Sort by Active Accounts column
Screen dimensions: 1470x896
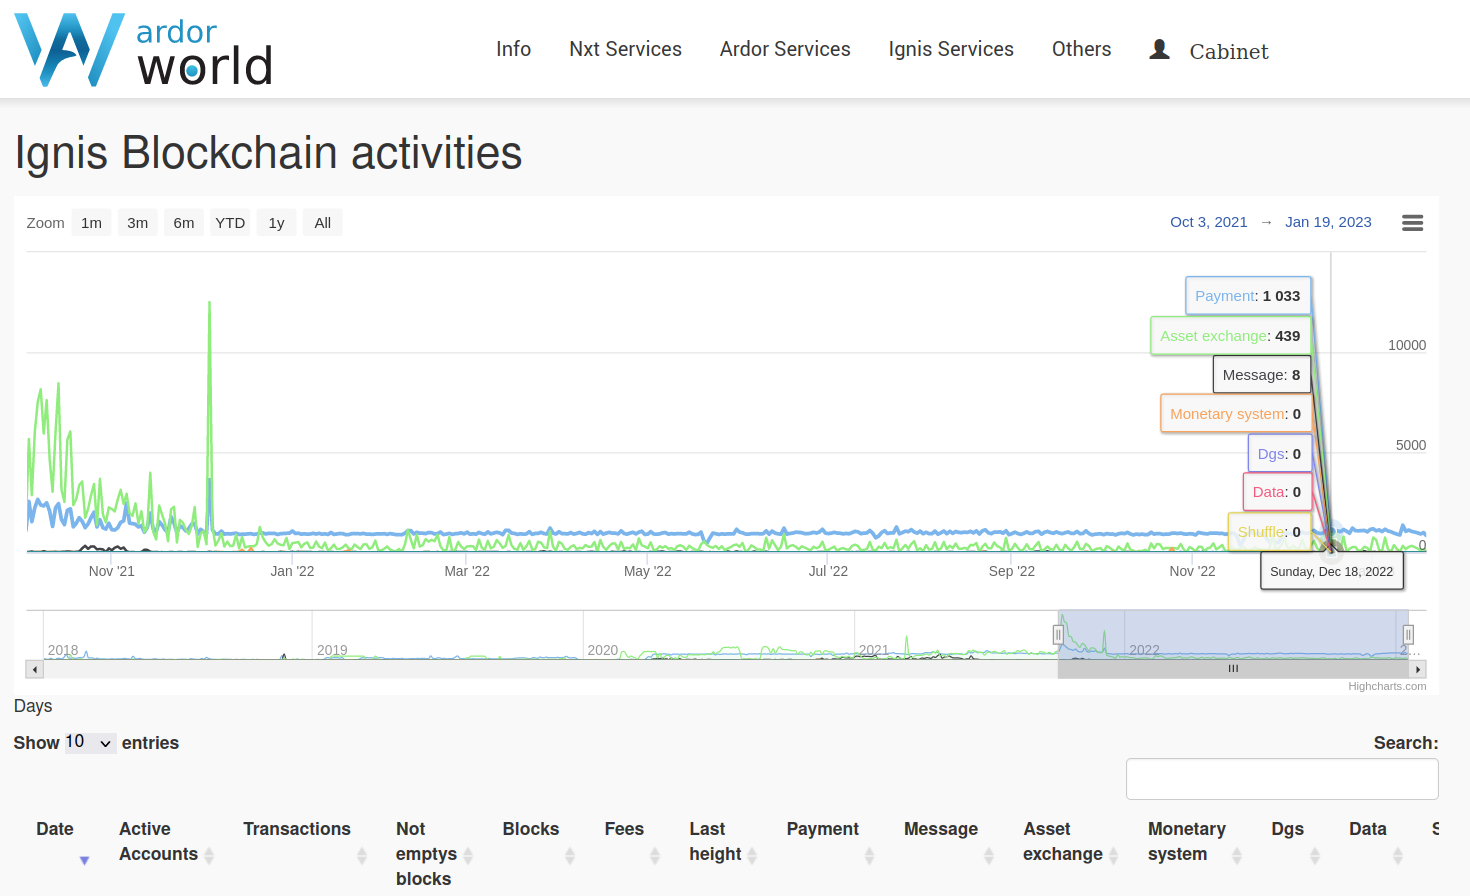pyautogui.click(x=166, y=842)
